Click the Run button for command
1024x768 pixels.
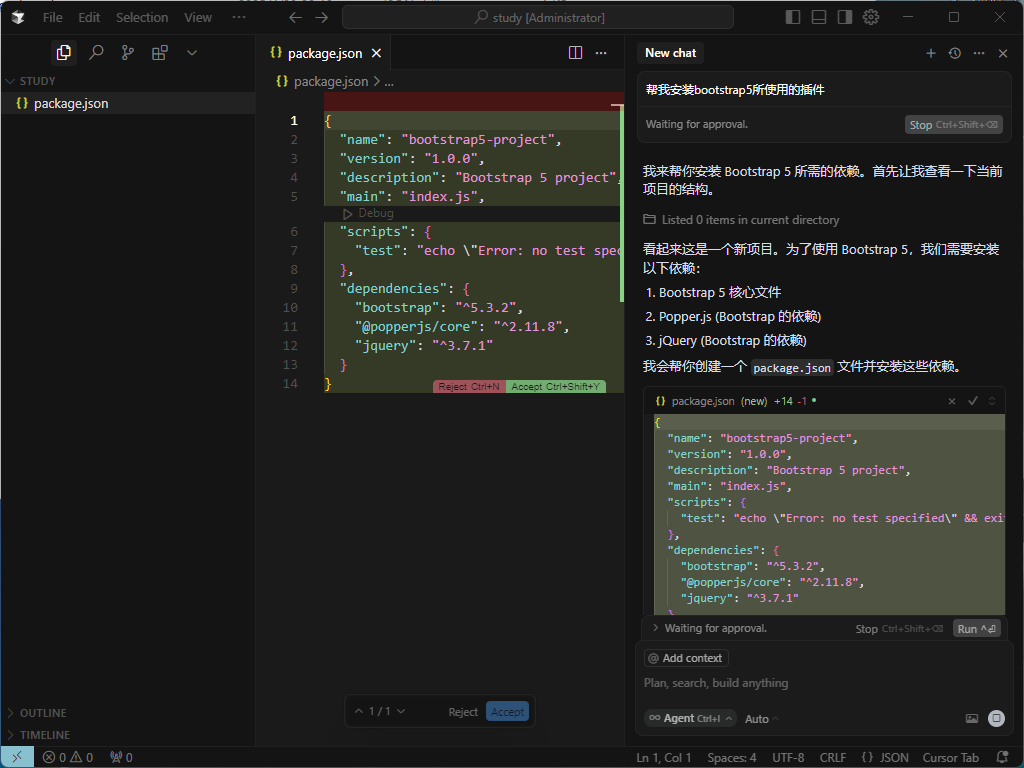click(976, 629)
